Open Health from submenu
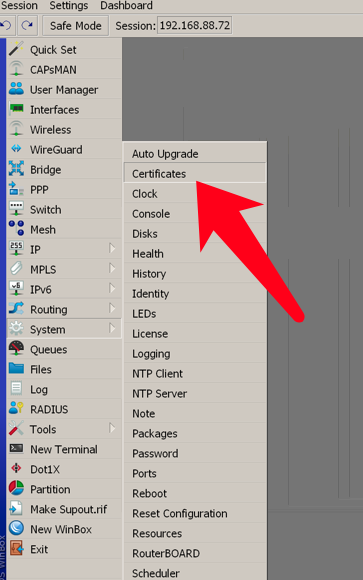363x580 pixels. coord(195,253)
